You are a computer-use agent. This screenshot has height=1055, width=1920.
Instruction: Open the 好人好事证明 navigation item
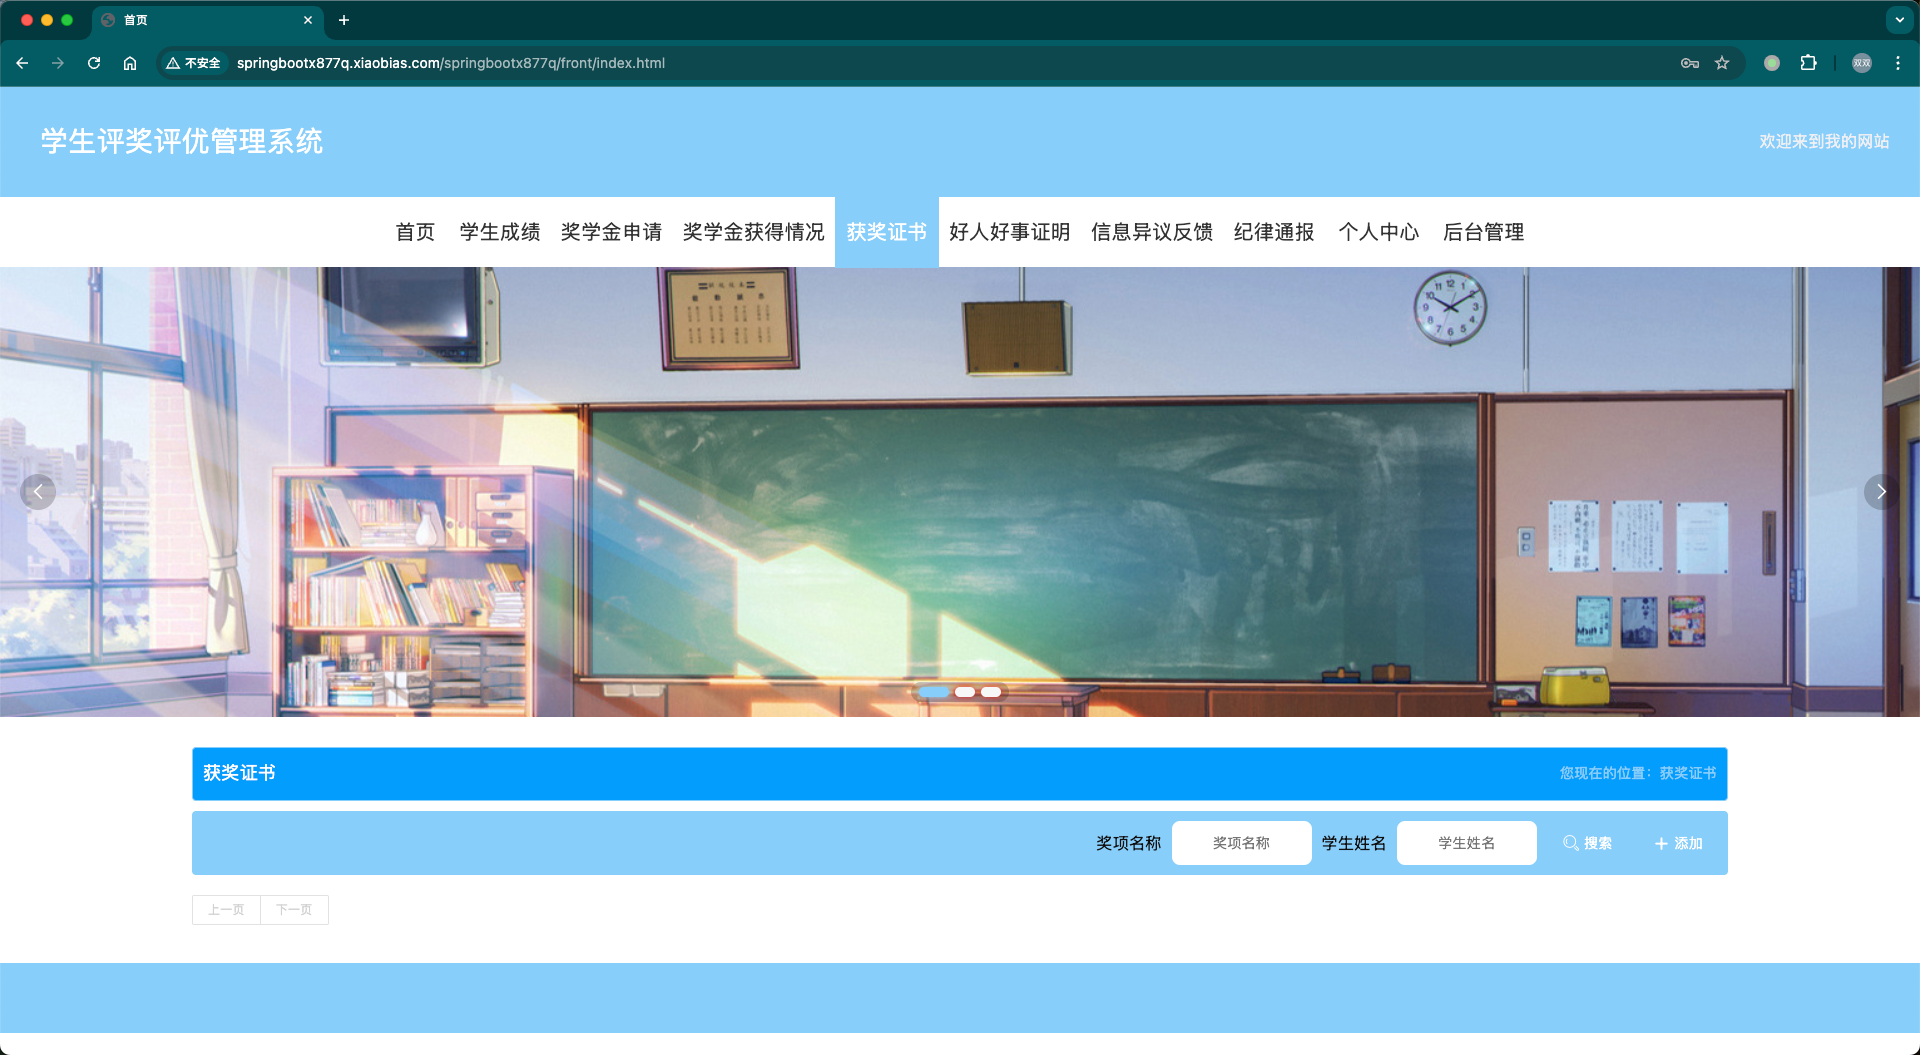1010,232
